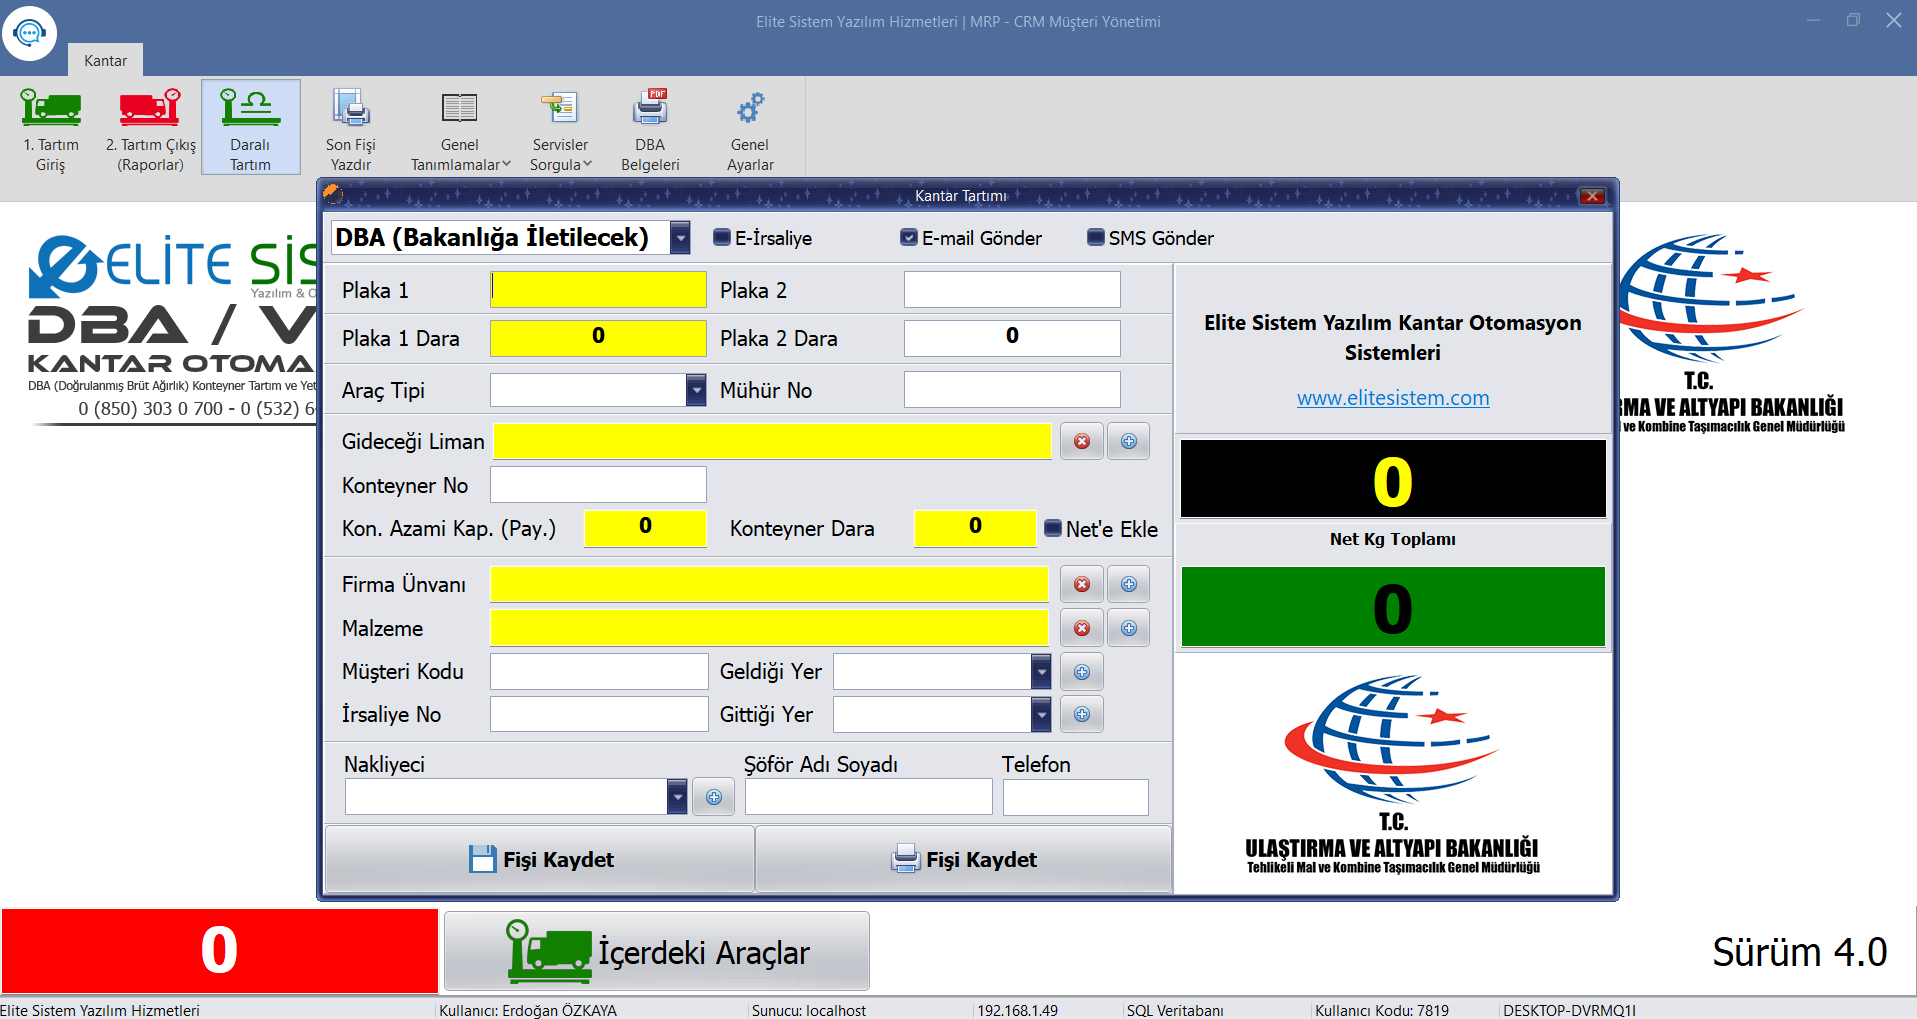The height and width of the screenshot is (1019, 1917).
Task: Click Fişi Kaydet button with floppy disk
Action: click(x=540, y=859)
